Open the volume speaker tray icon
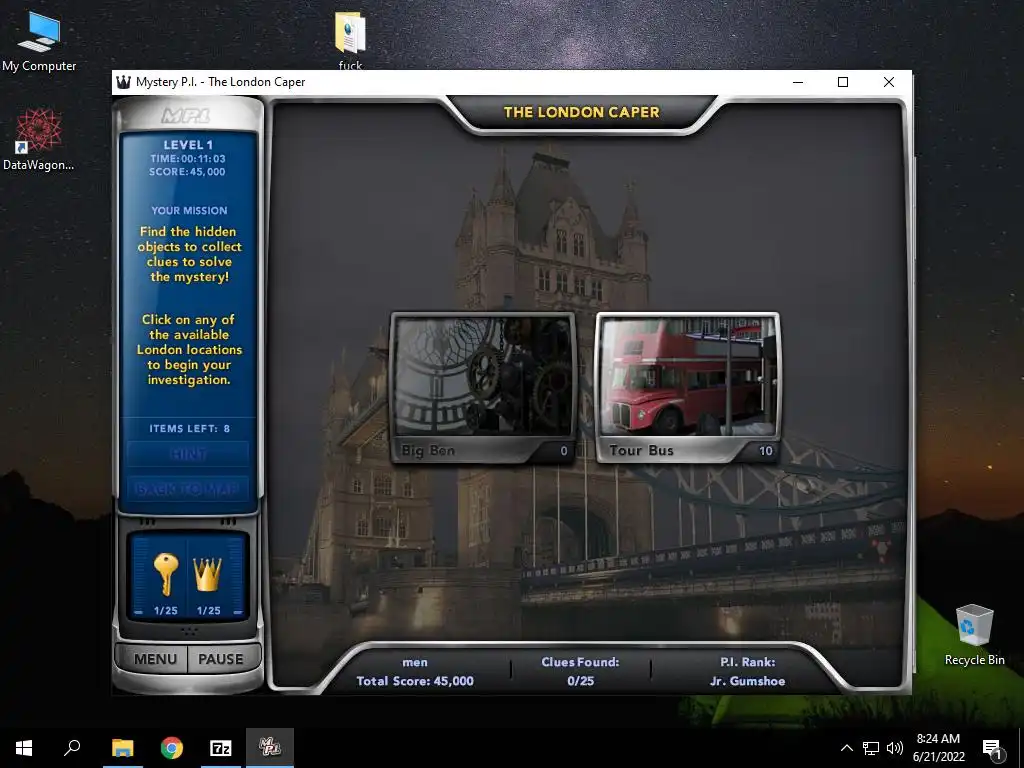Image resolution: width=1024 pixels, height=768 pixels. (895, 748)
